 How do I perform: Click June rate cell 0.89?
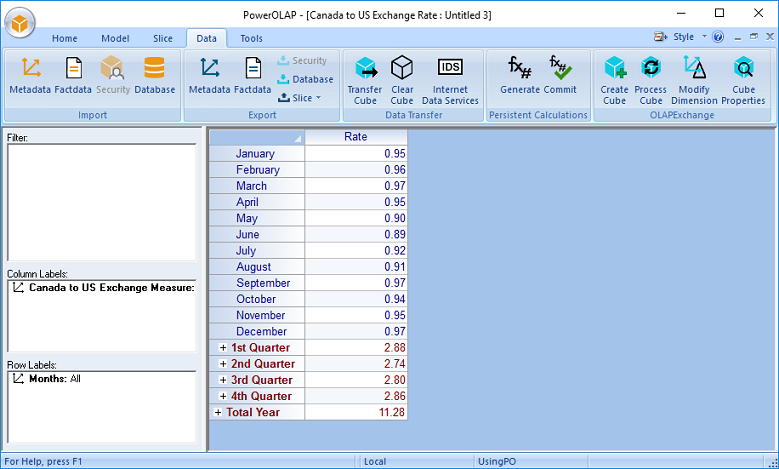click(x=356, y=234)
